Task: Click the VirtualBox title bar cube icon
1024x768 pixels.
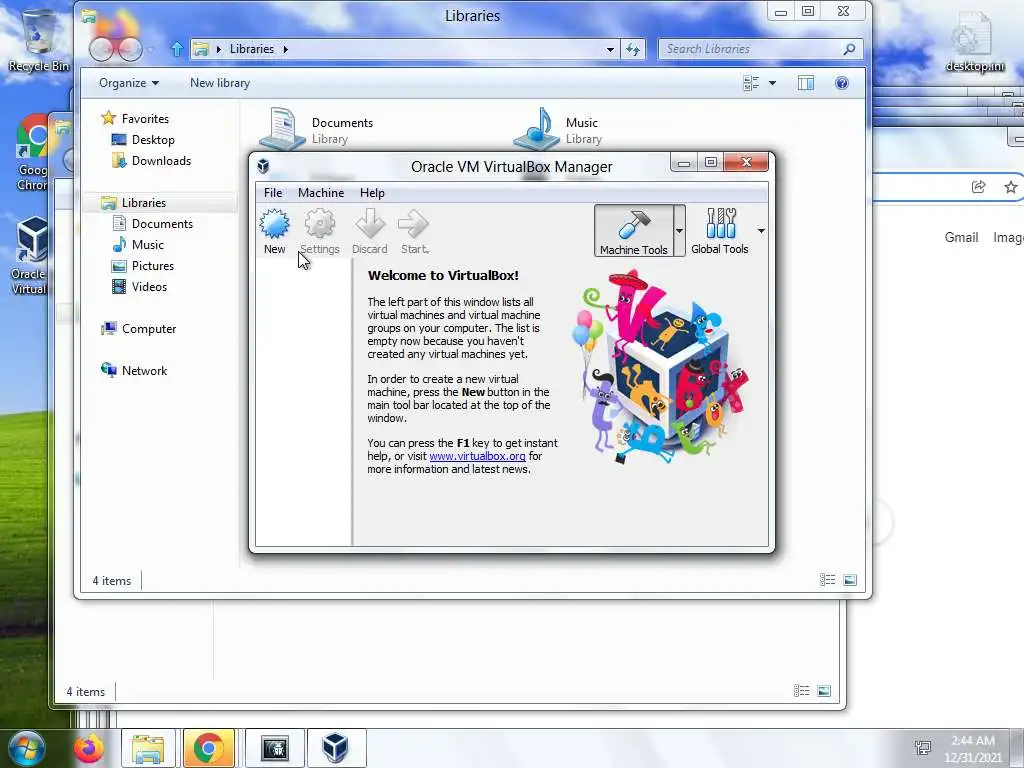Action: pos(263,166)
